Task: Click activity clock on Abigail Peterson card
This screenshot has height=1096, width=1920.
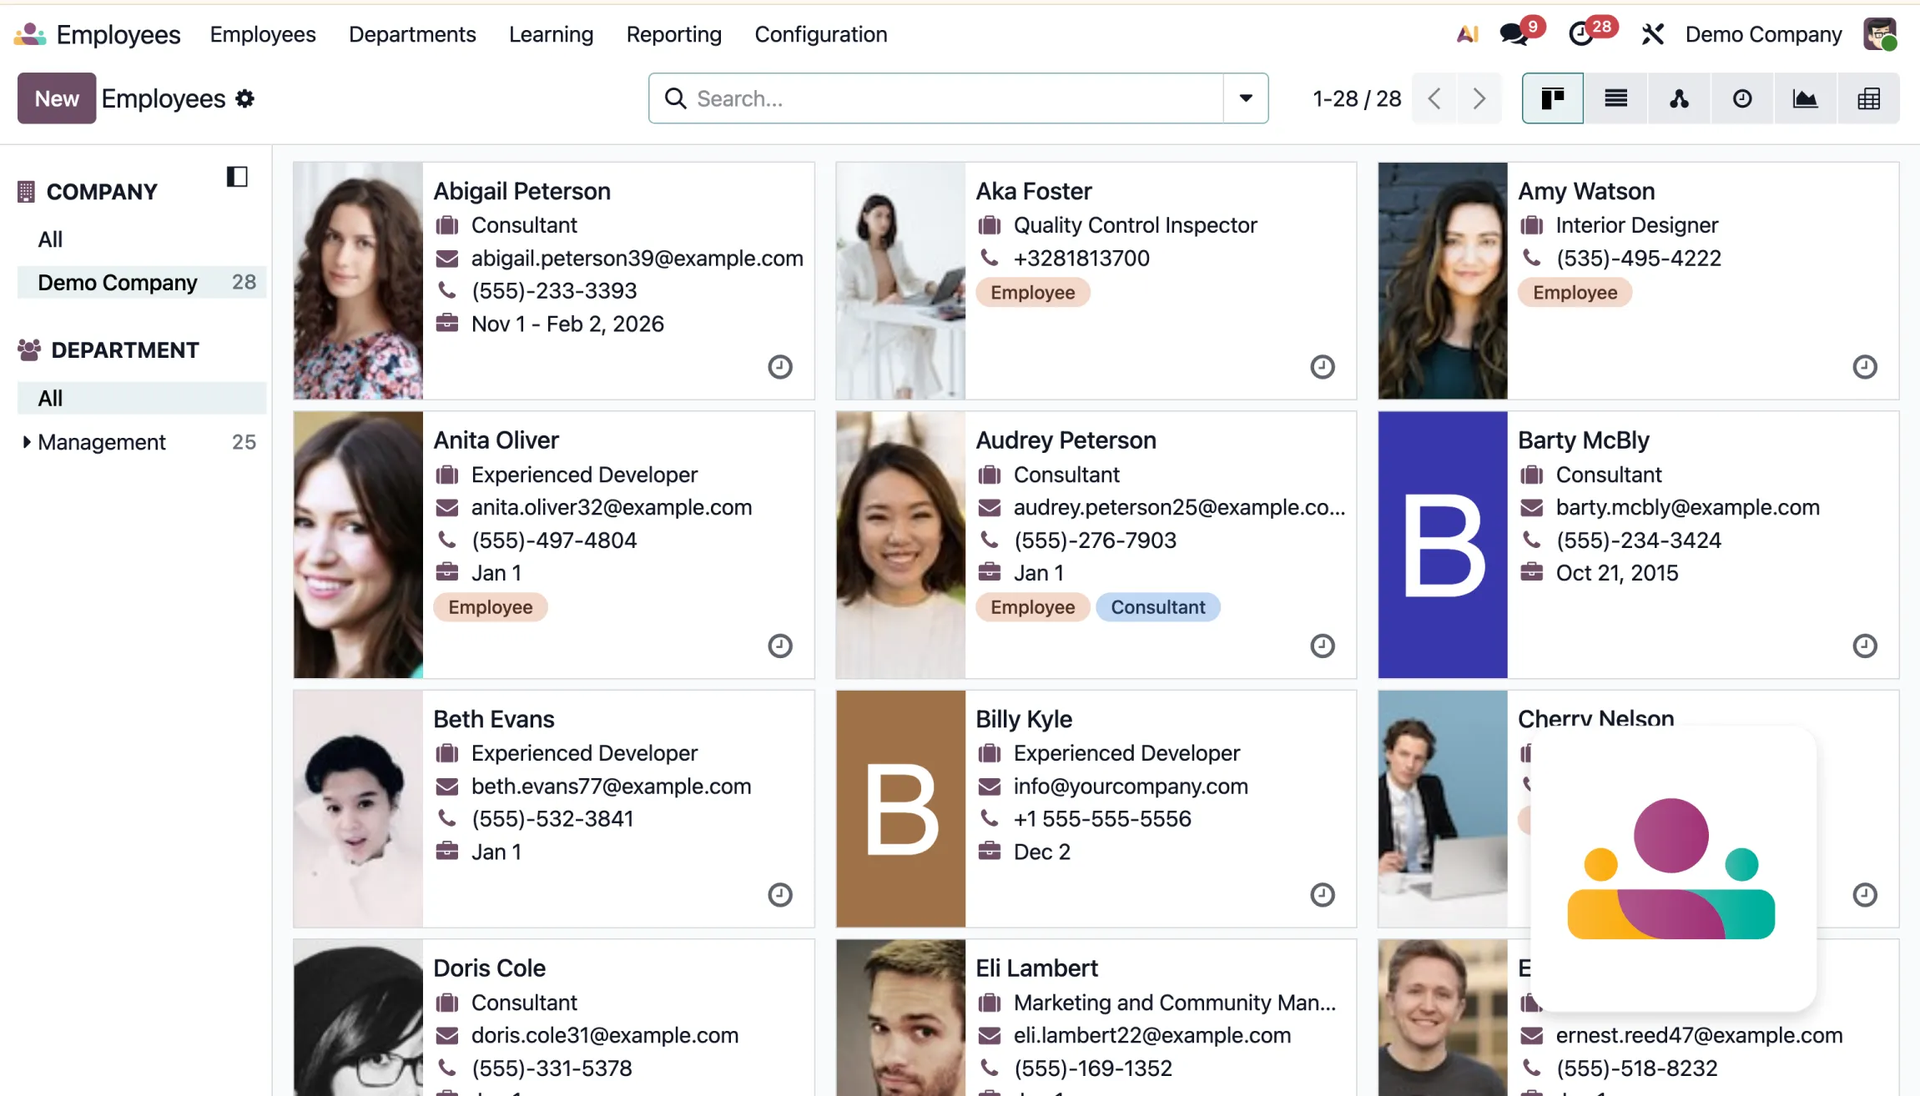Action: (x=780, y=367)
